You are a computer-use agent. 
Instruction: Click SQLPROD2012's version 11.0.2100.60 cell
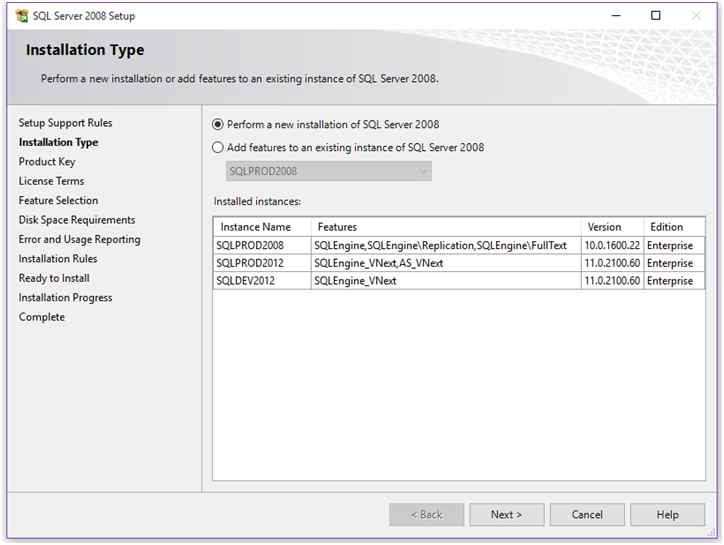click(612, 263)
